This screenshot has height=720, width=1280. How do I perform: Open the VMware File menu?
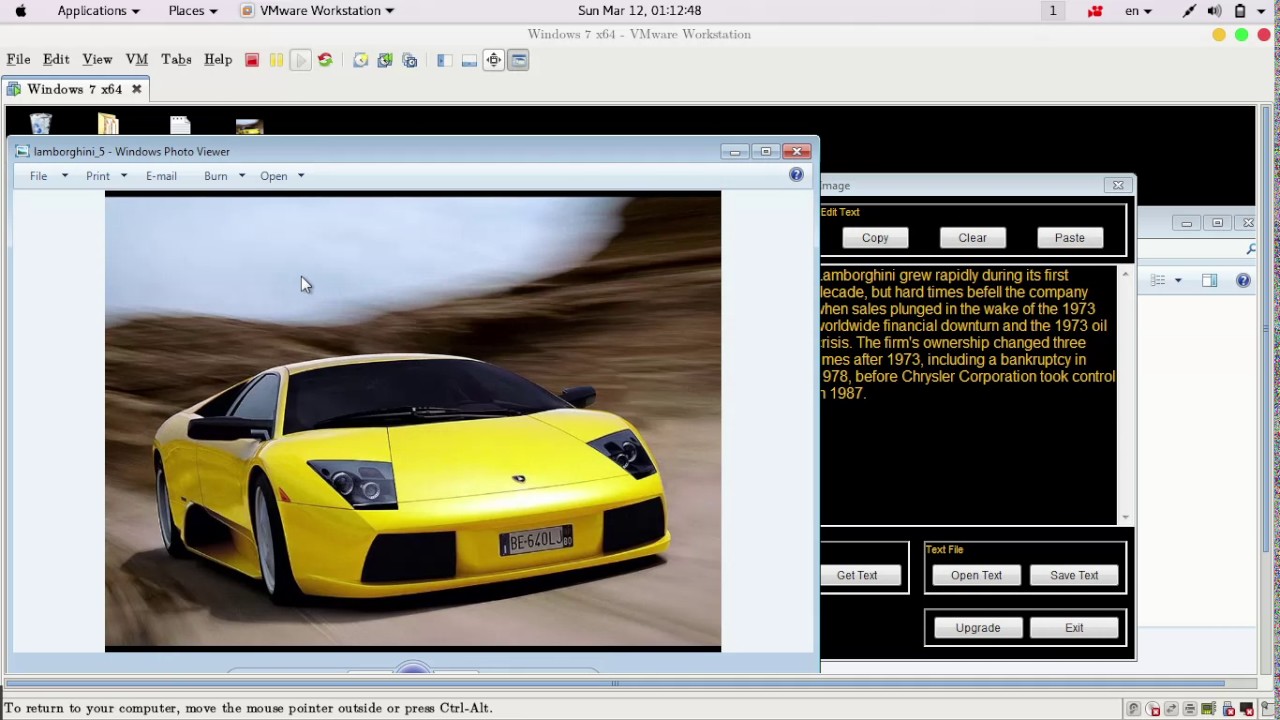[x=18, y=60]
